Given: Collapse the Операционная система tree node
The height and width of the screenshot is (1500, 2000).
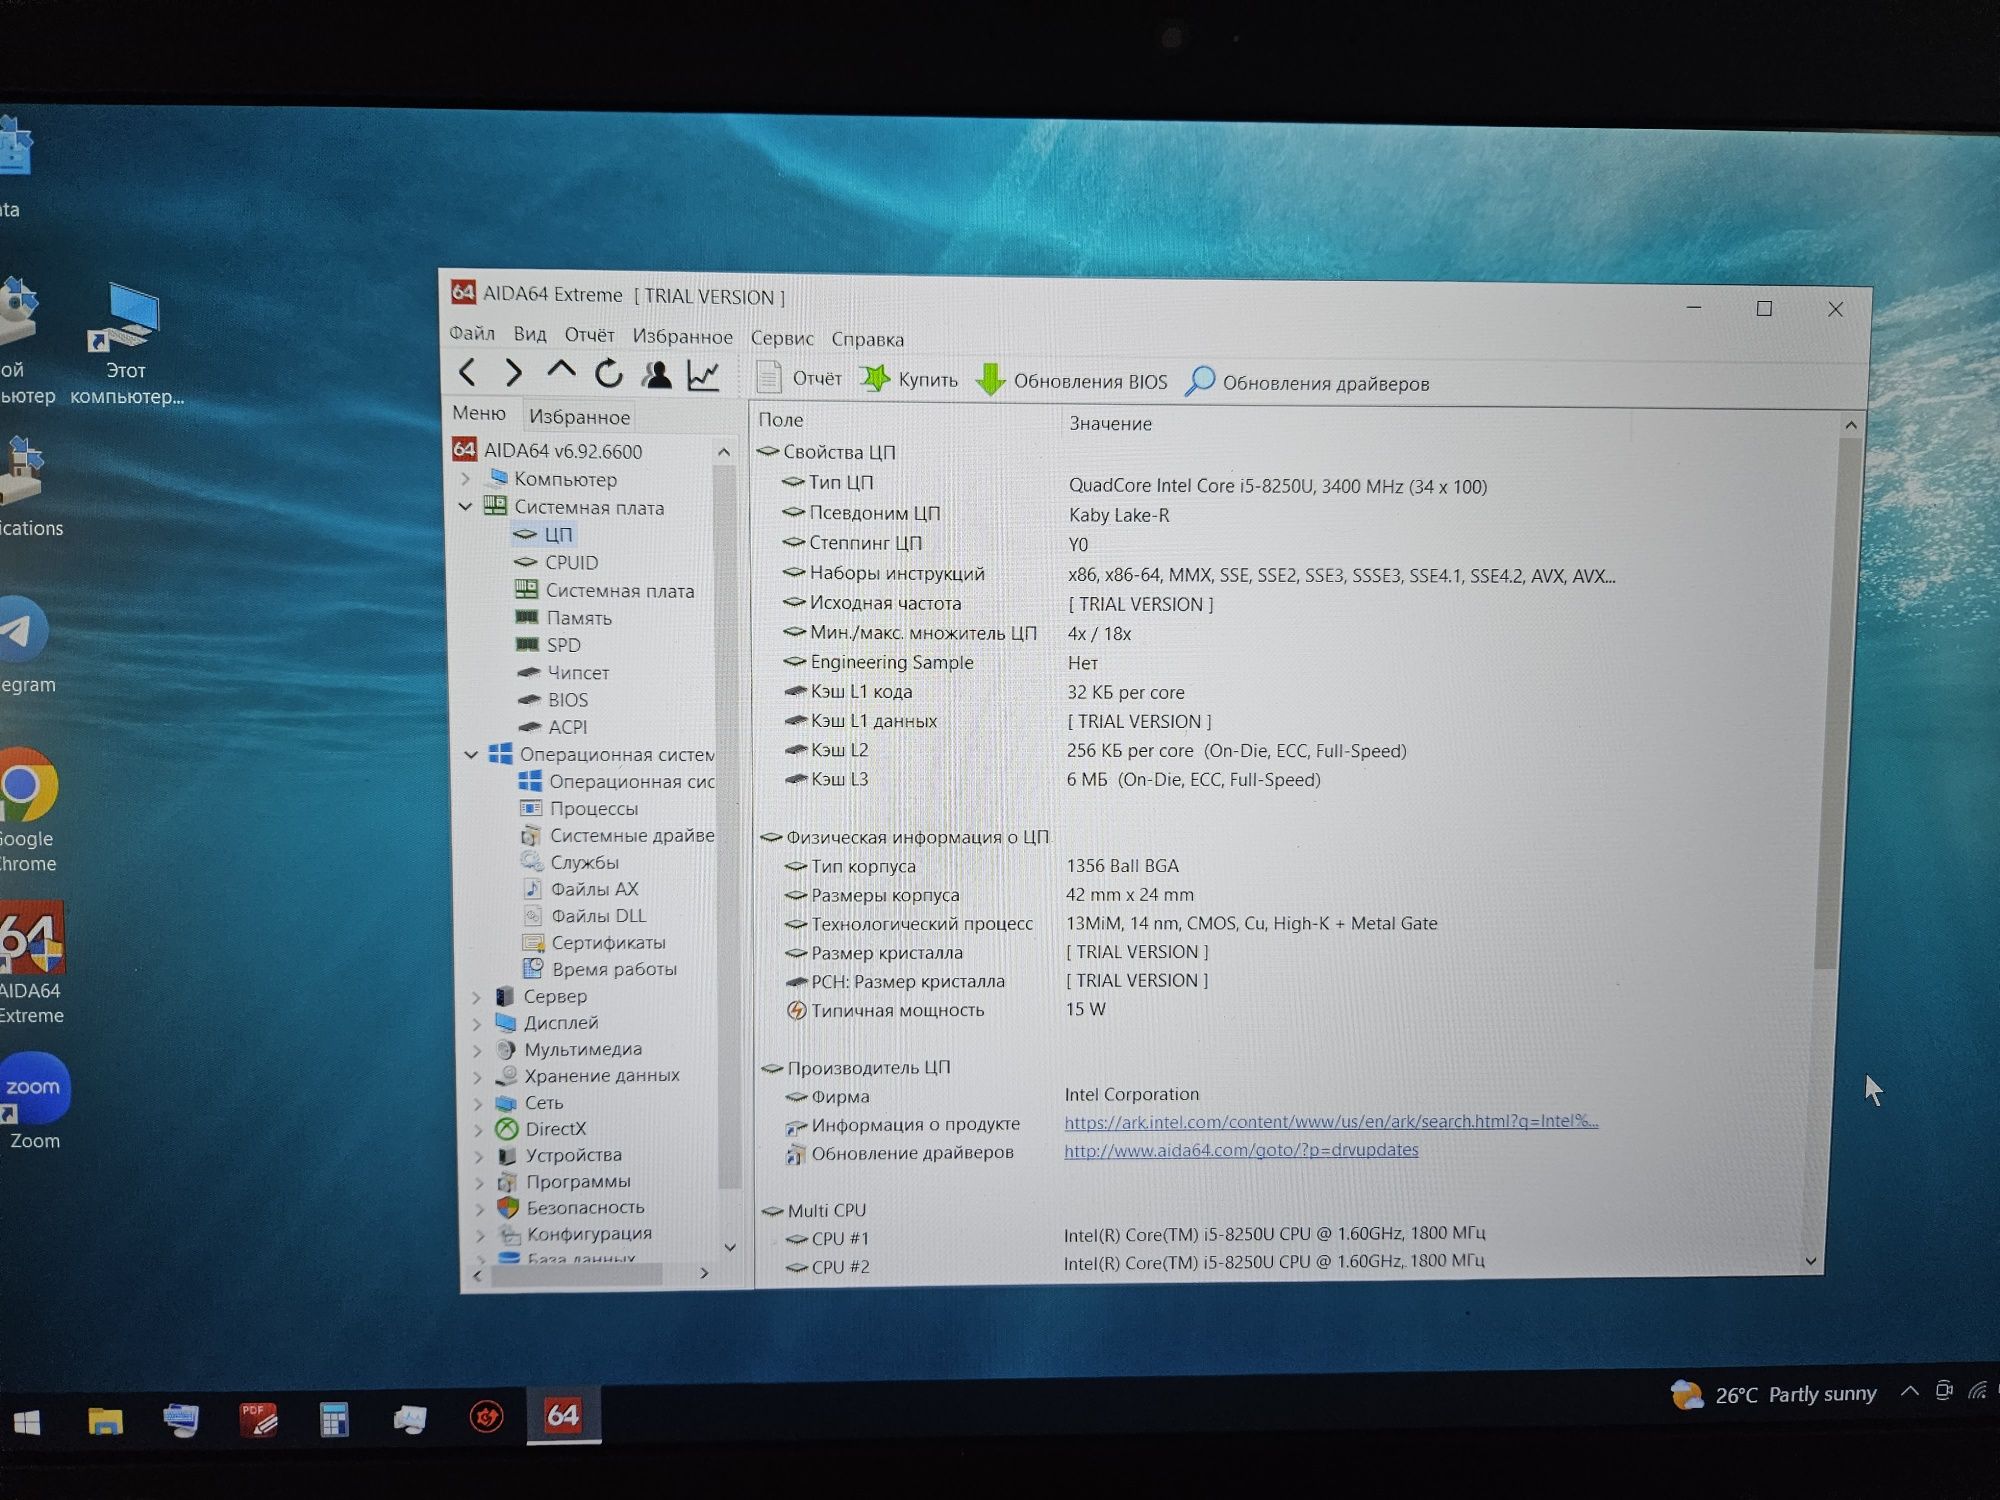Looking at the screenshot, I should tap(471, 754).
